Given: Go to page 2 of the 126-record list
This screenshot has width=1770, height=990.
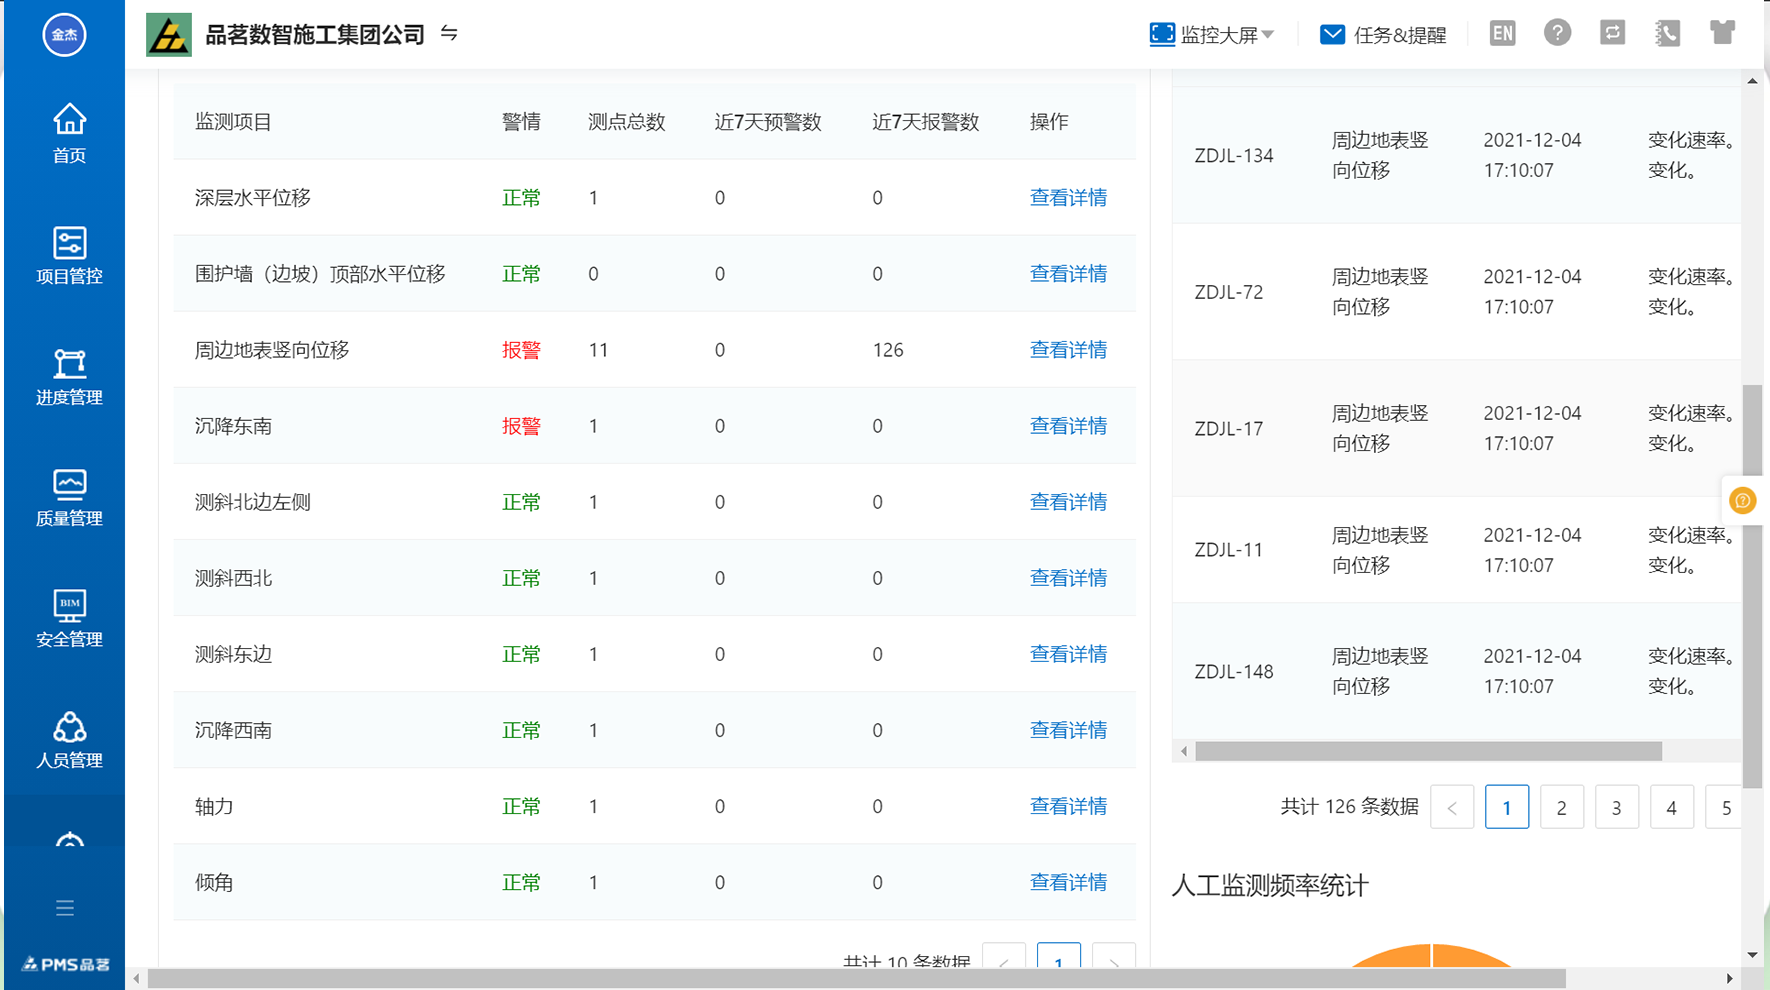Looking at the screenshot, I should pos(1561,807).
